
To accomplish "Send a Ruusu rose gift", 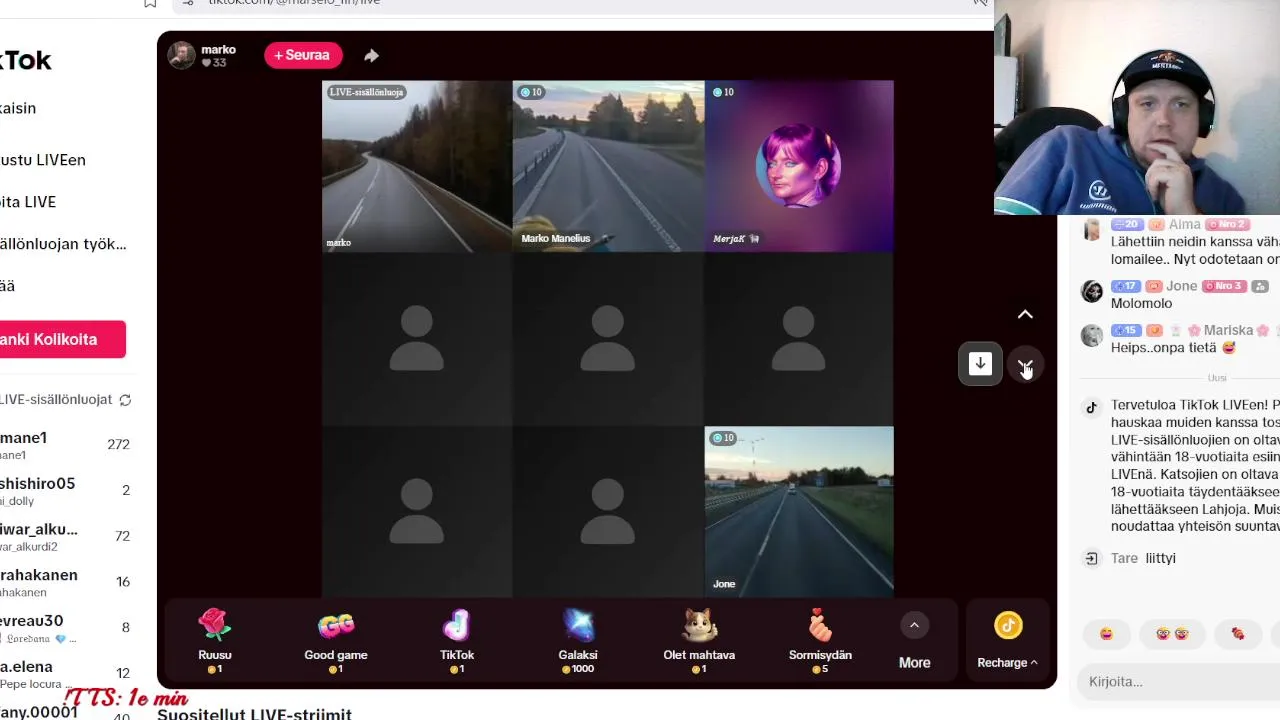I will coord(215,641).
